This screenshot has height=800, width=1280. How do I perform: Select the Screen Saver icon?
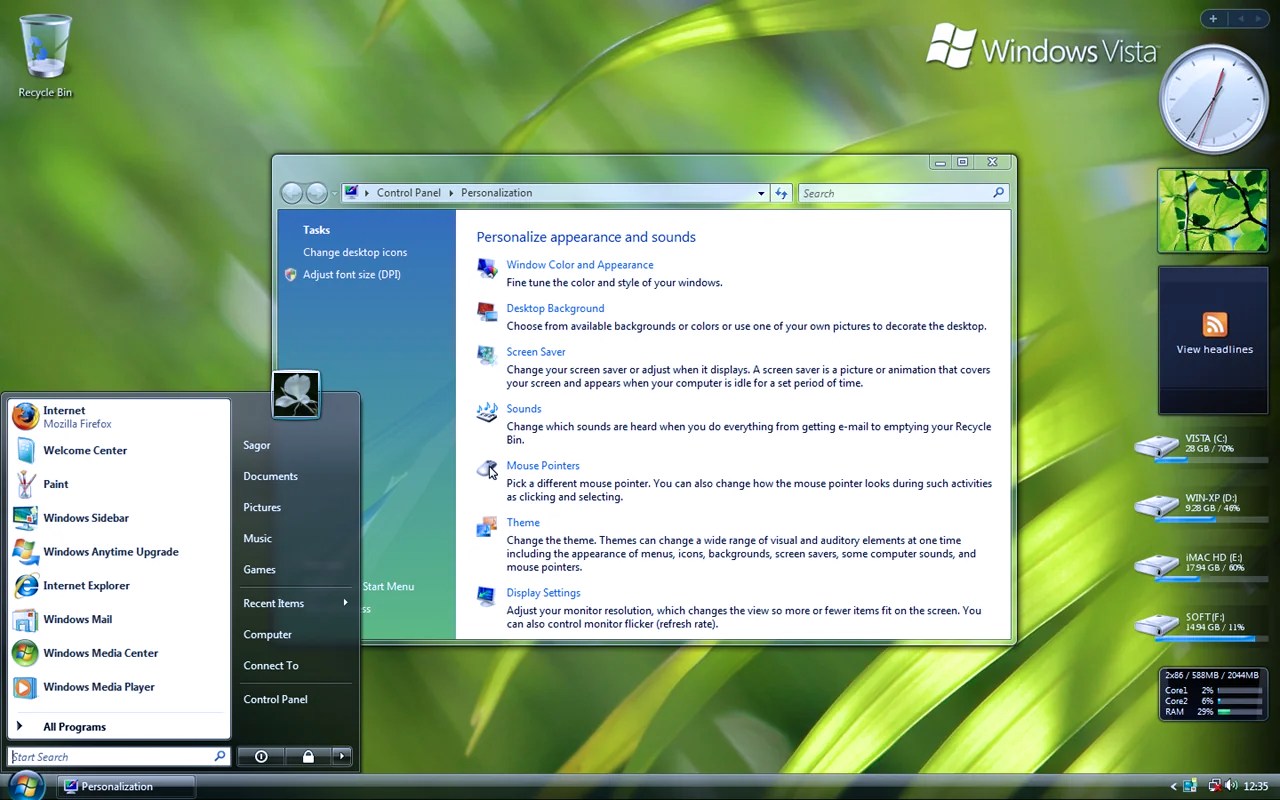(487, 355)
